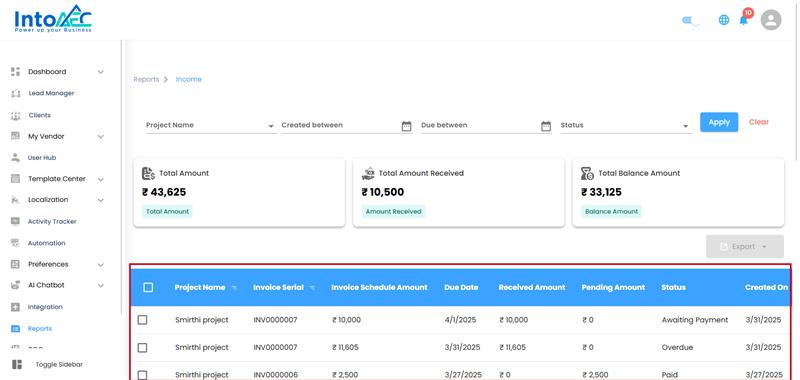Click the Toggle Sidebar label
This screenshot has width=800, height=380.
[x=59, y=364]
